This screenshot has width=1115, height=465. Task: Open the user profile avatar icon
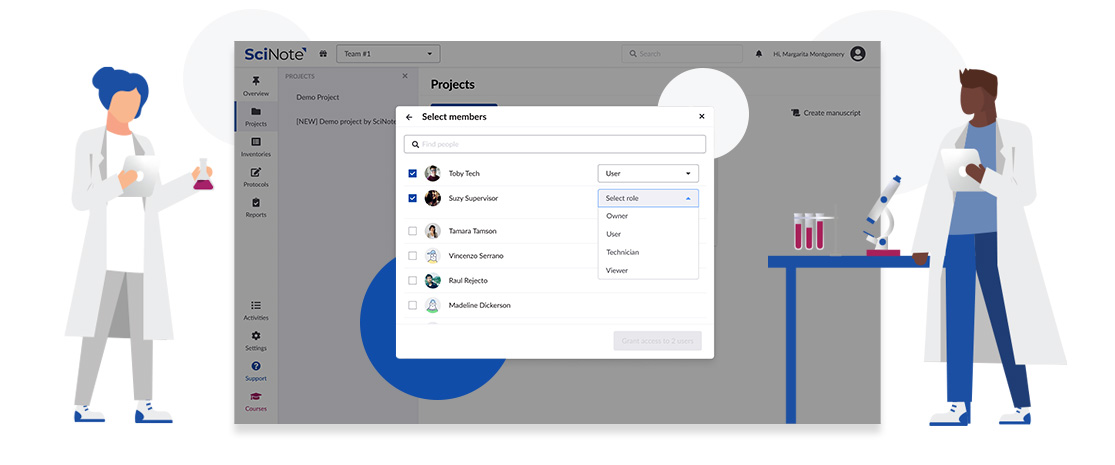[858, 53]
